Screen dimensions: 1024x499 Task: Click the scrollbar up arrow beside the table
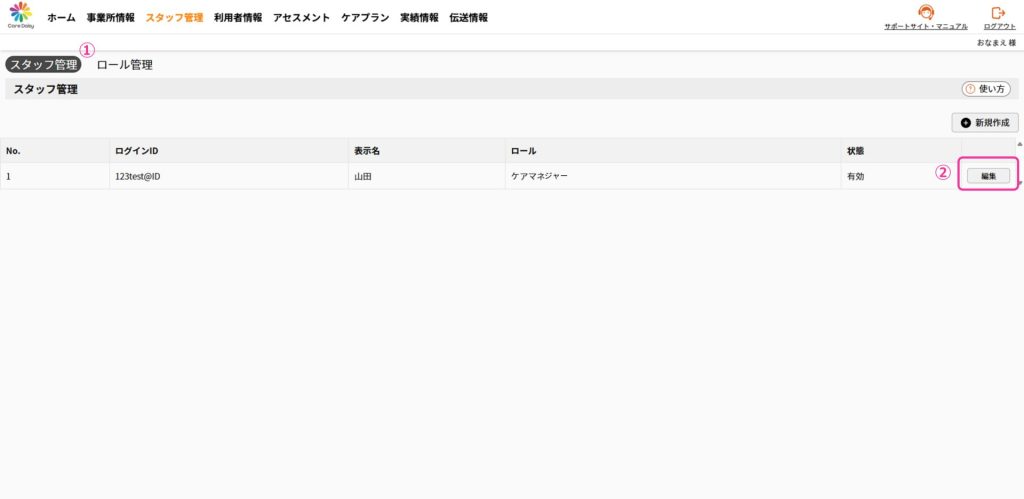pyautogui.click(x=1019, y=144)
